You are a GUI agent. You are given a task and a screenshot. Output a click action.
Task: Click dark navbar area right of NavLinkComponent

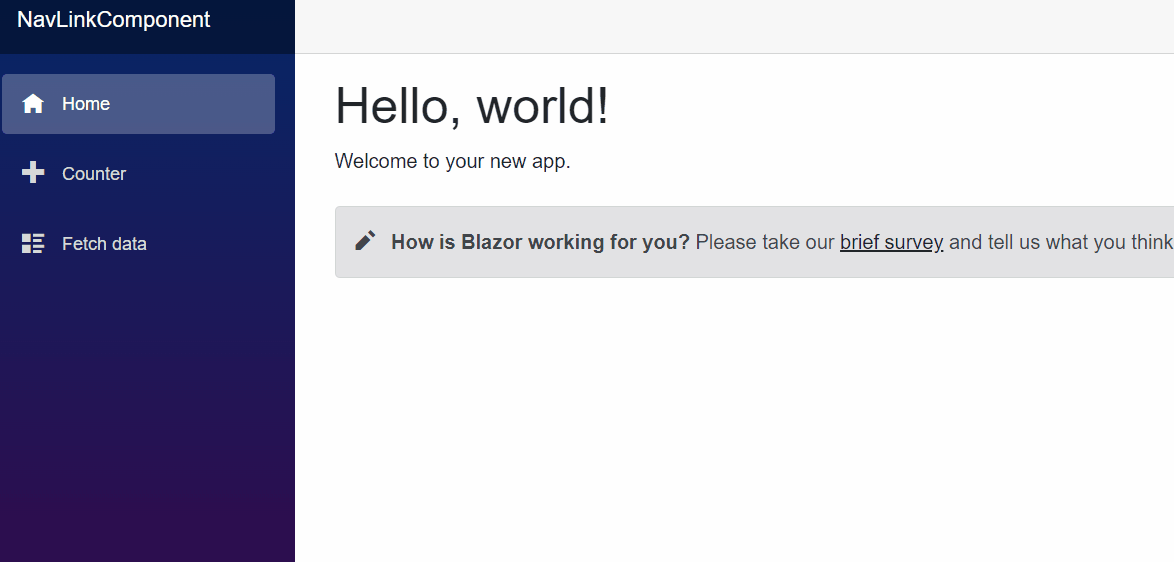(x=252, y=27)
